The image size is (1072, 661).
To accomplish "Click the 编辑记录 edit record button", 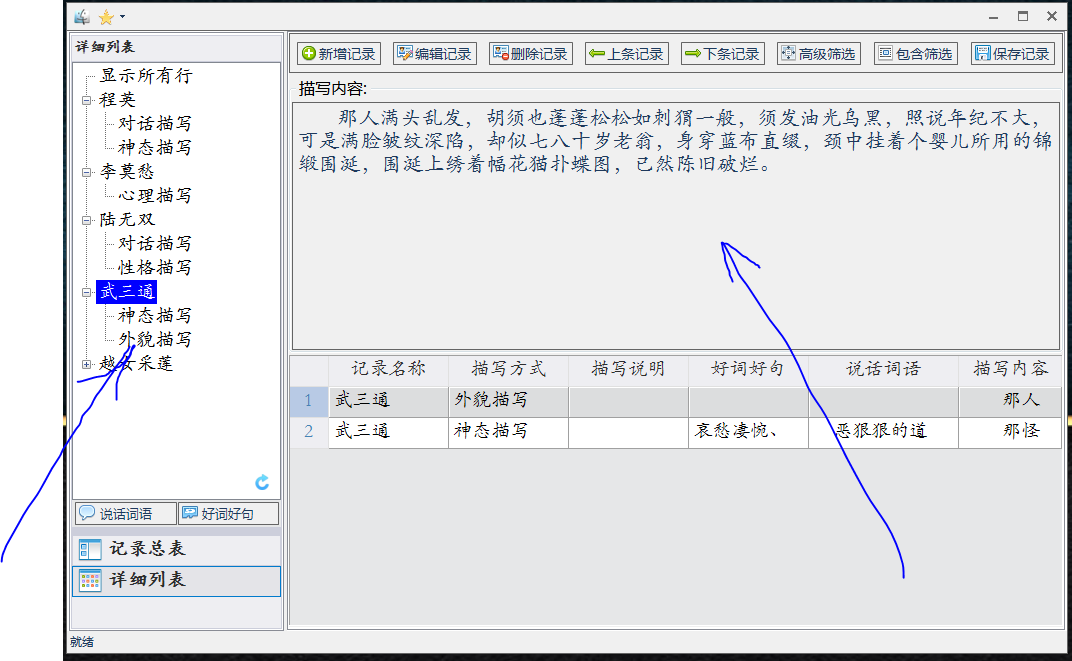I will [435, 53].
